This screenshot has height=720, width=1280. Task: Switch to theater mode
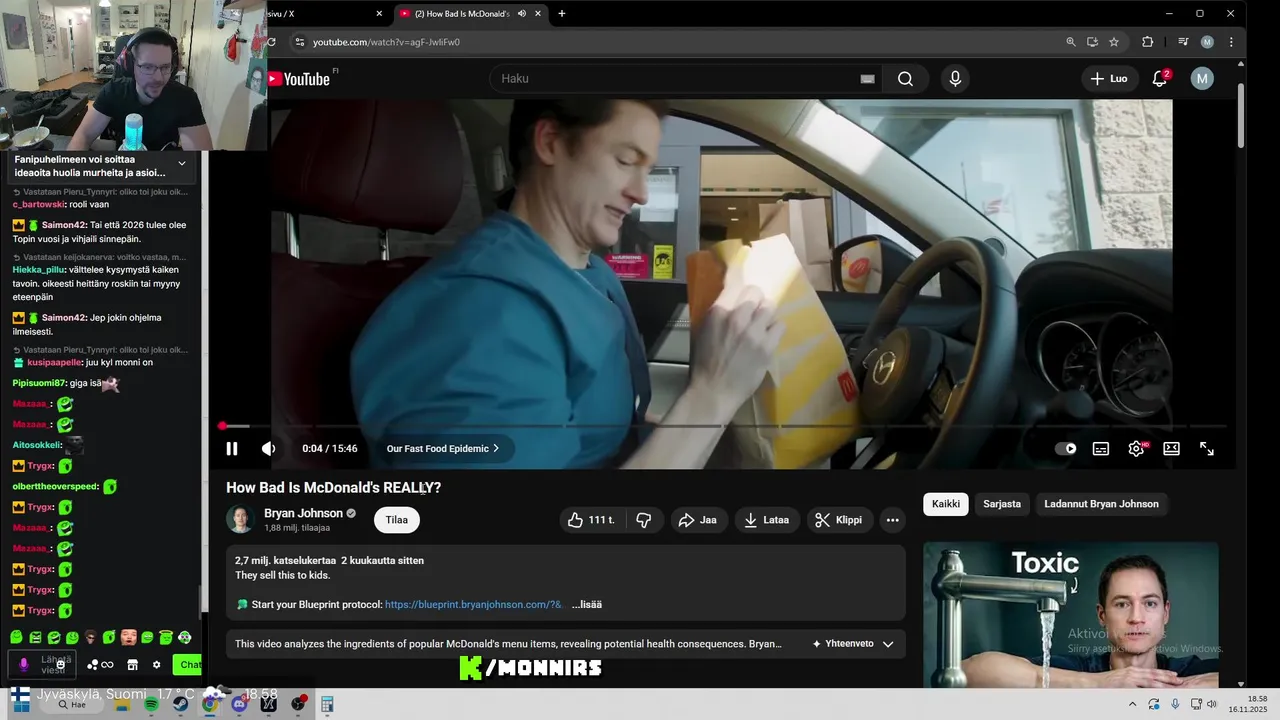point(1171,449)
